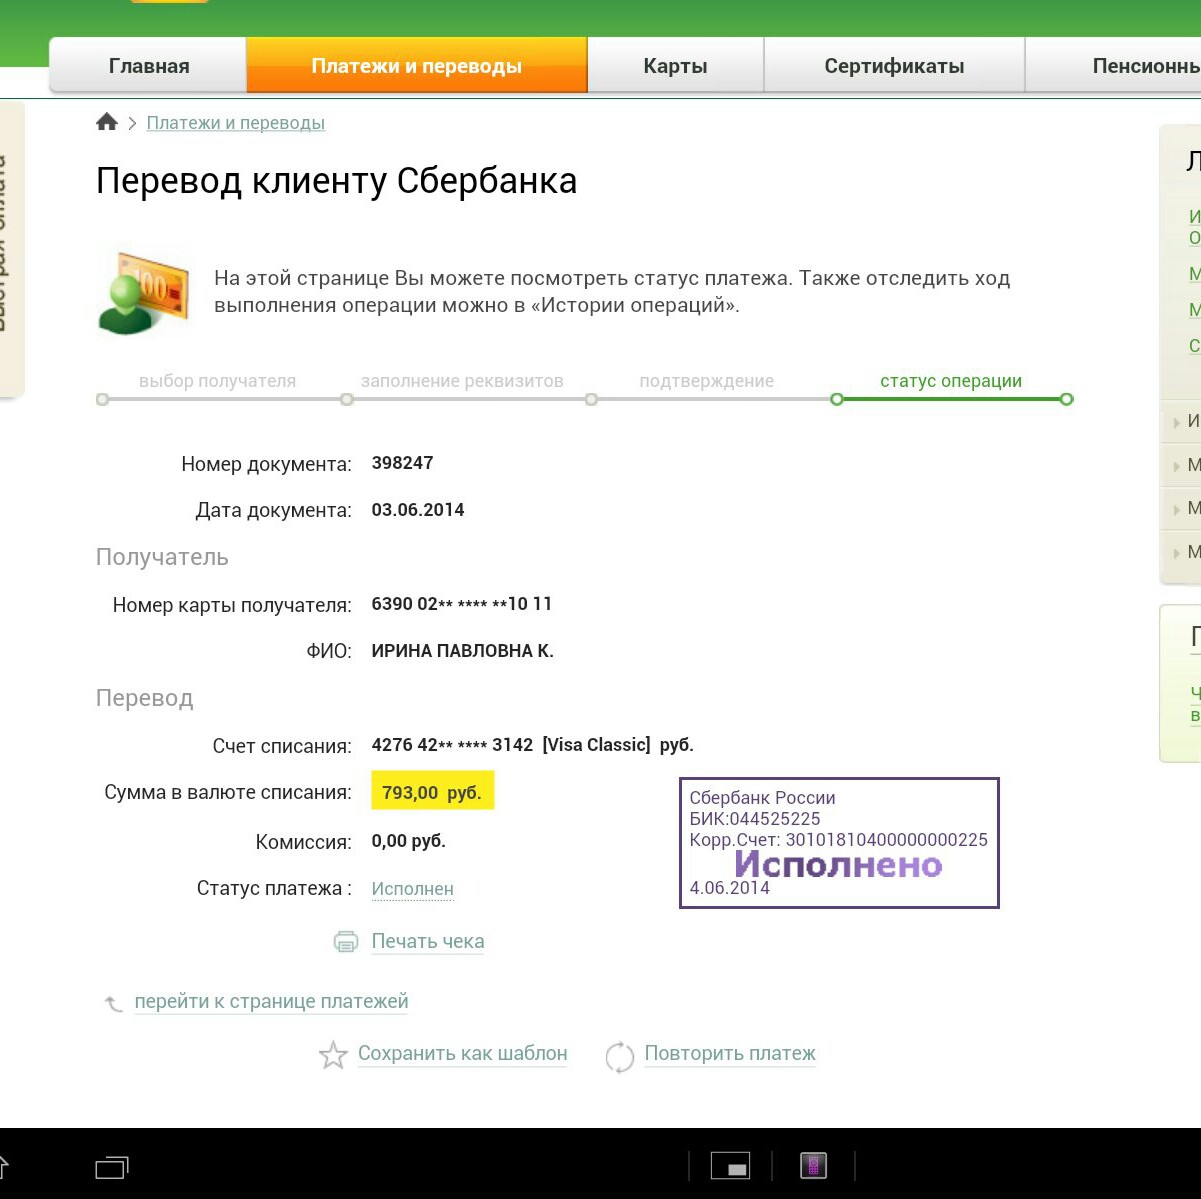The image size is (1201, 1199).
Task: Click the back arrow icon near payments page link
Action: 113,1003
